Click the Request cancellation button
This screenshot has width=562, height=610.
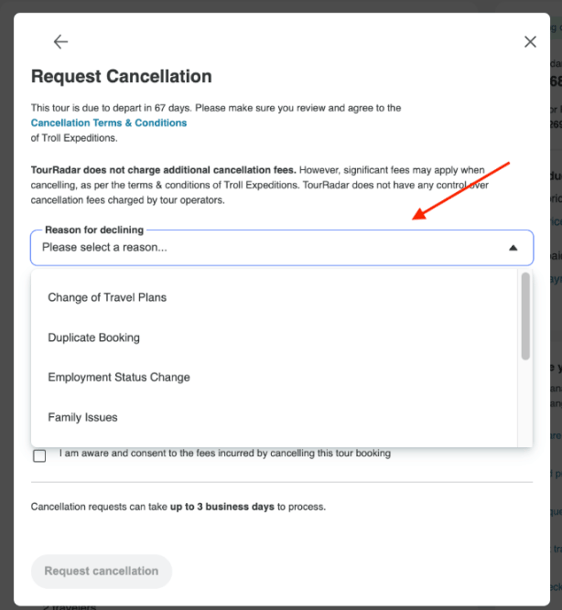click(101, 571)
